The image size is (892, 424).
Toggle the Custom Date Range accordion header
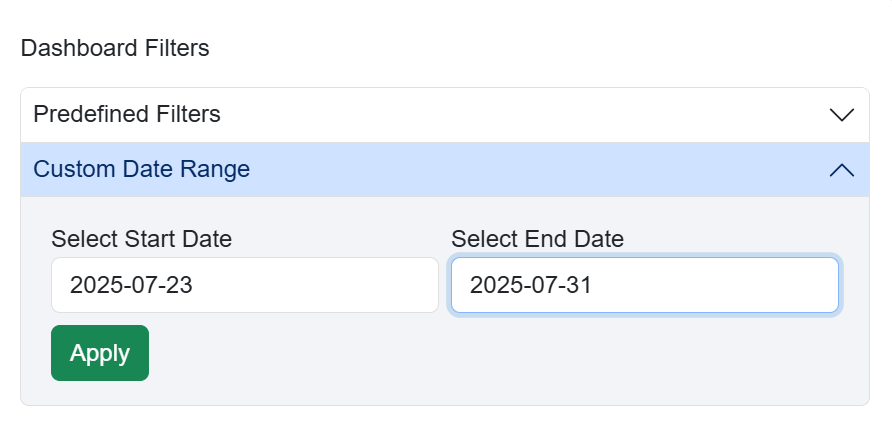click(x=444, y=170)
